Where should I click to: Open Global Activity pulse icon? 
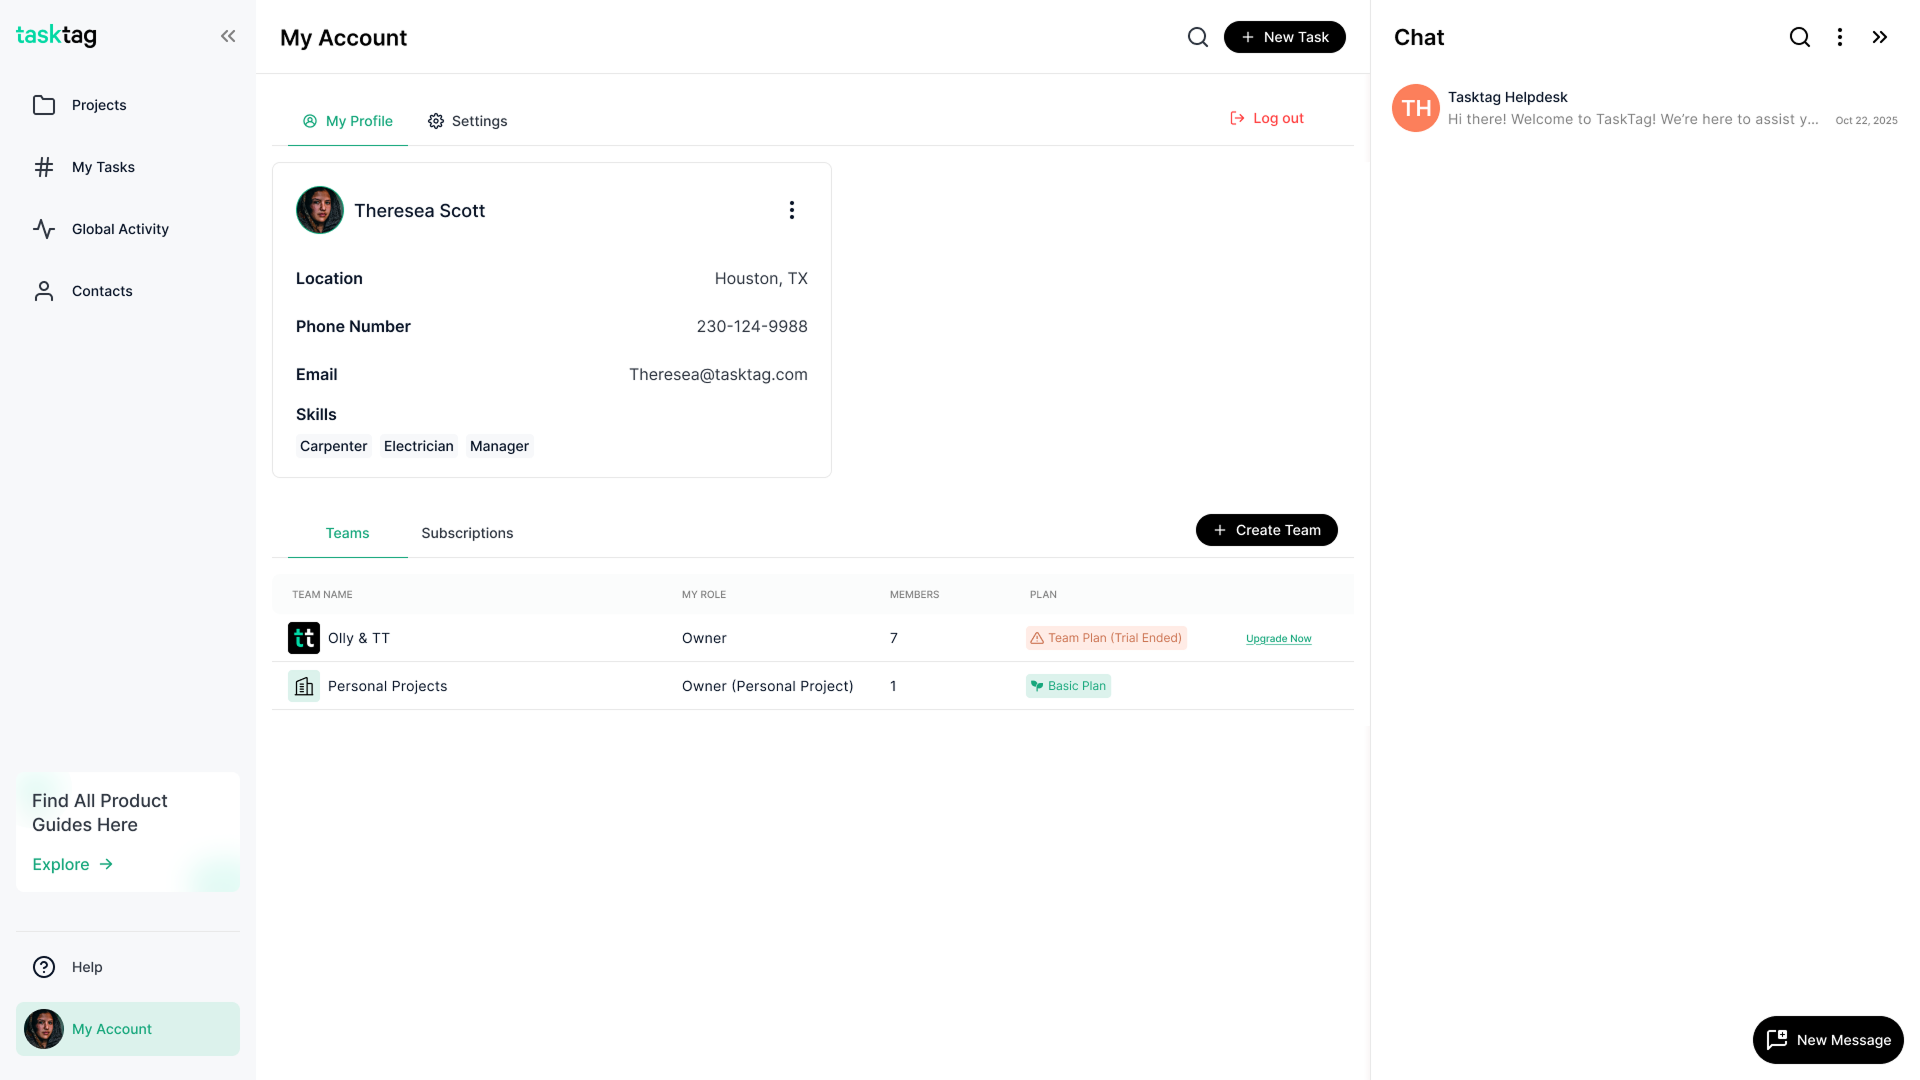click(44, 229)
